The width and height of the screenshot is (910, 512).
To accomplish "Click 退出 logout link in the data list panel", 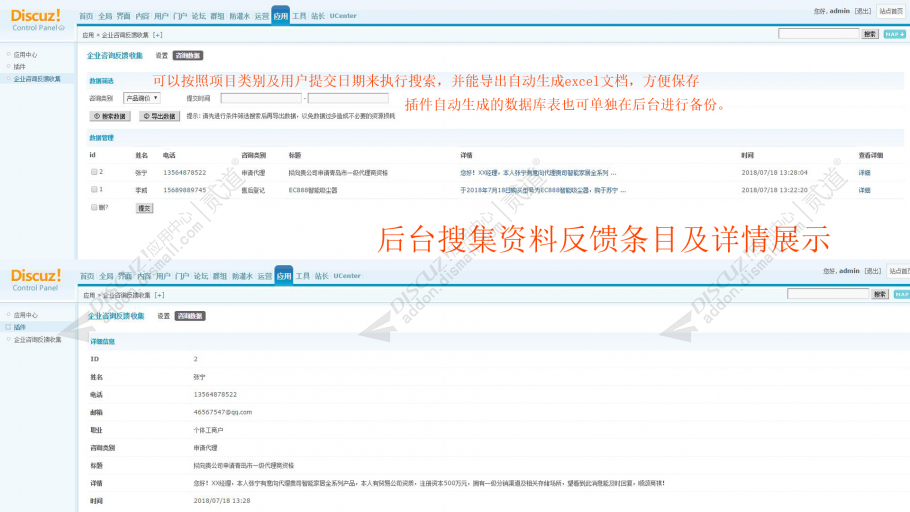I will tap(863, 11).
